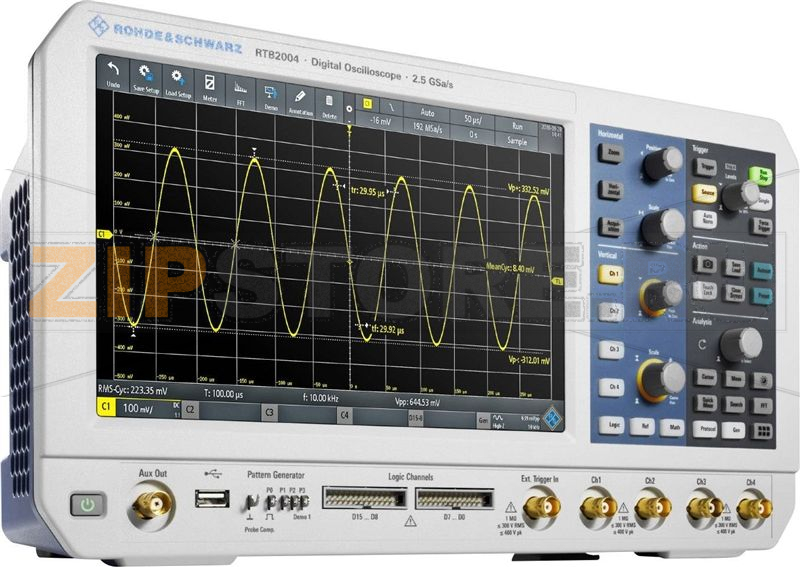The image size is (800, 567).
Task: Open the 50 µs time scale field
Action: coord(473,119)
